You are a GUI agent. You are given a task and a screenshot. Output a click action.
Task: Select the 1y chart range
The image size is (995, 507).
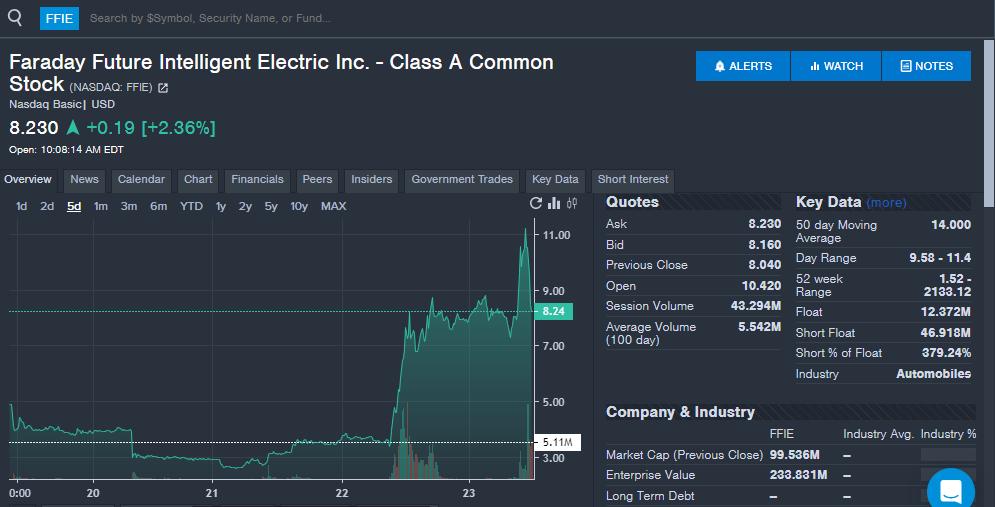click(221, 206)
